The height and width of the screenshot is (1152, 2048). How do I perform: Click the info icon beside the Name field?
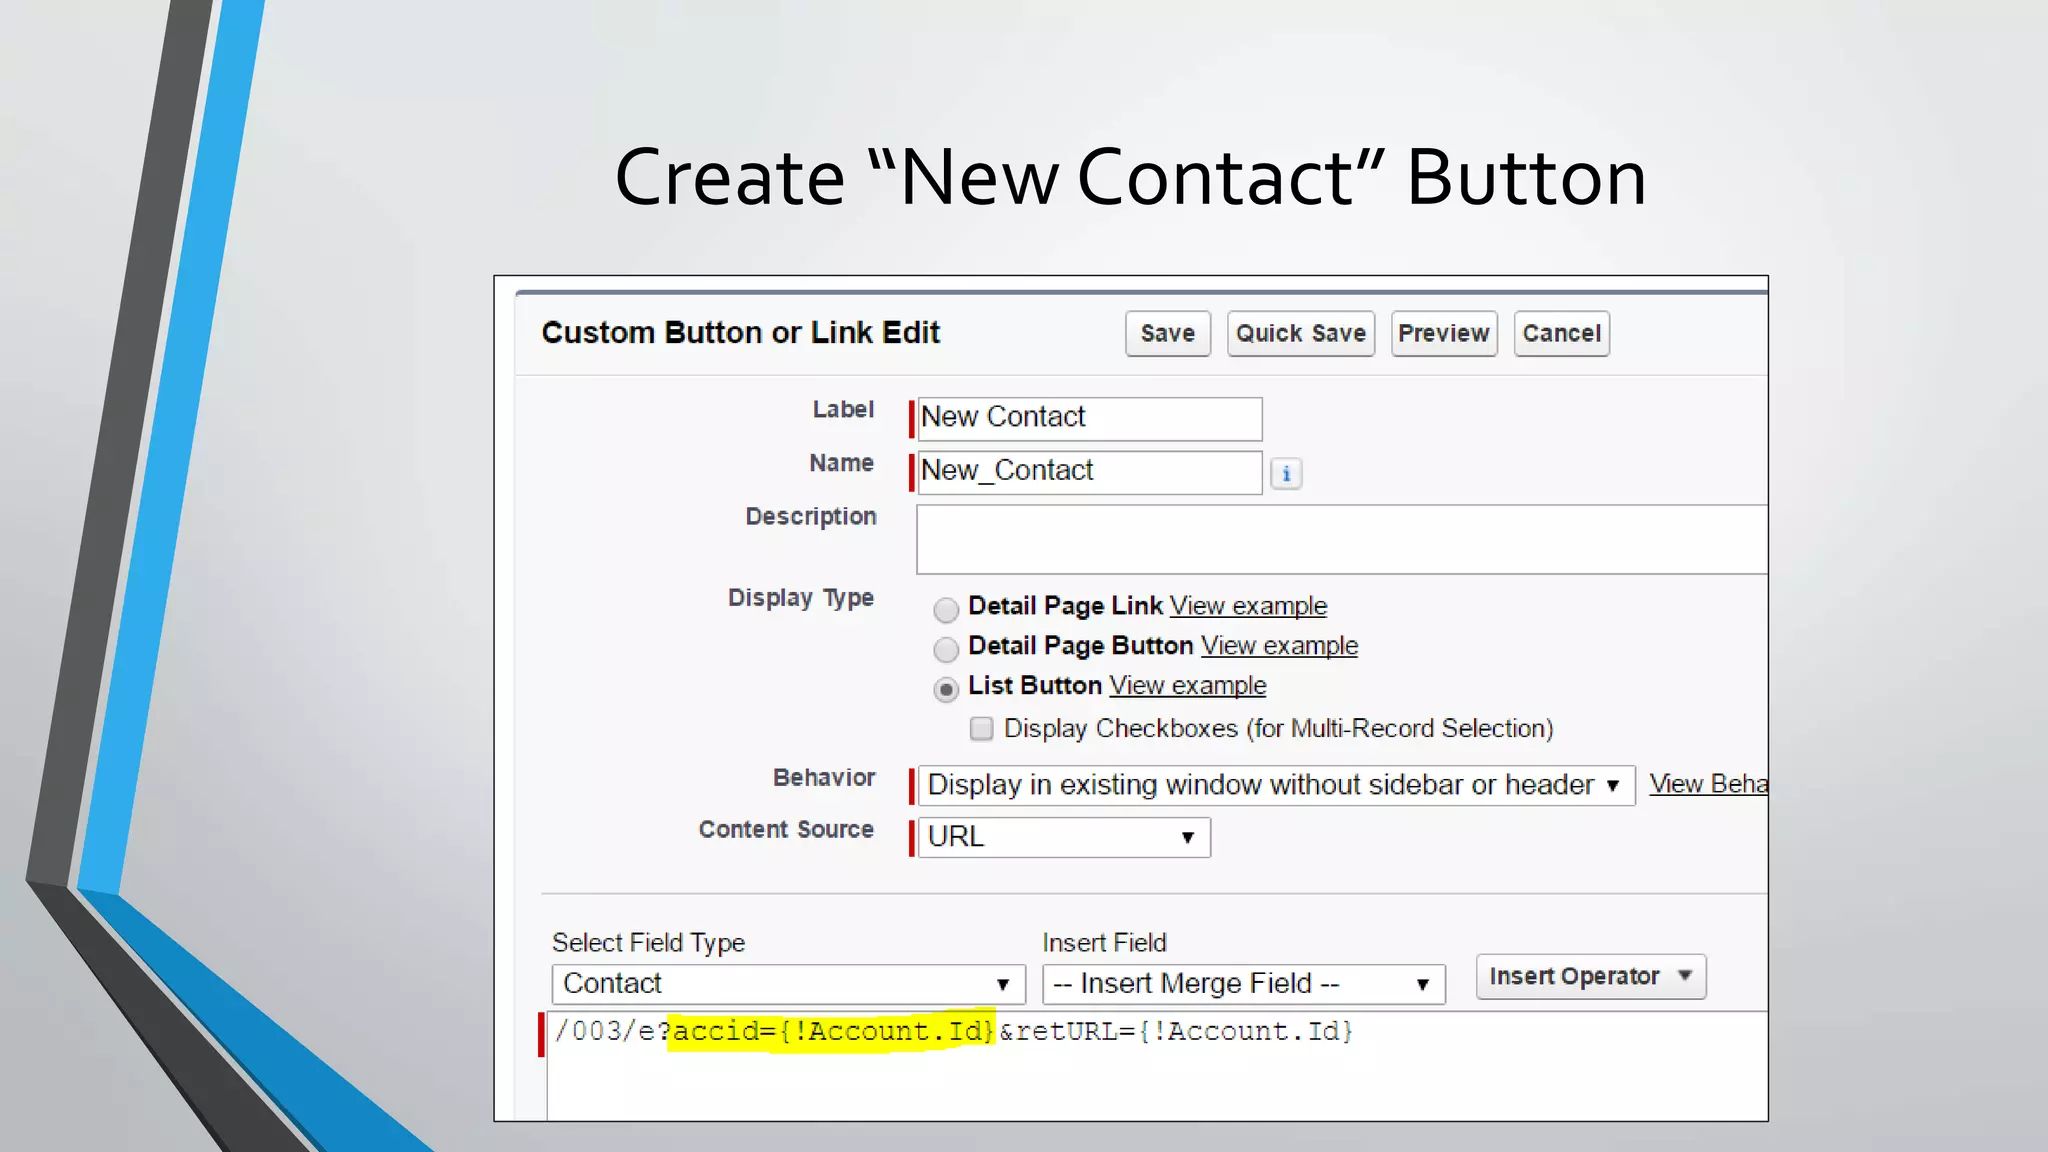point(1286,473)
